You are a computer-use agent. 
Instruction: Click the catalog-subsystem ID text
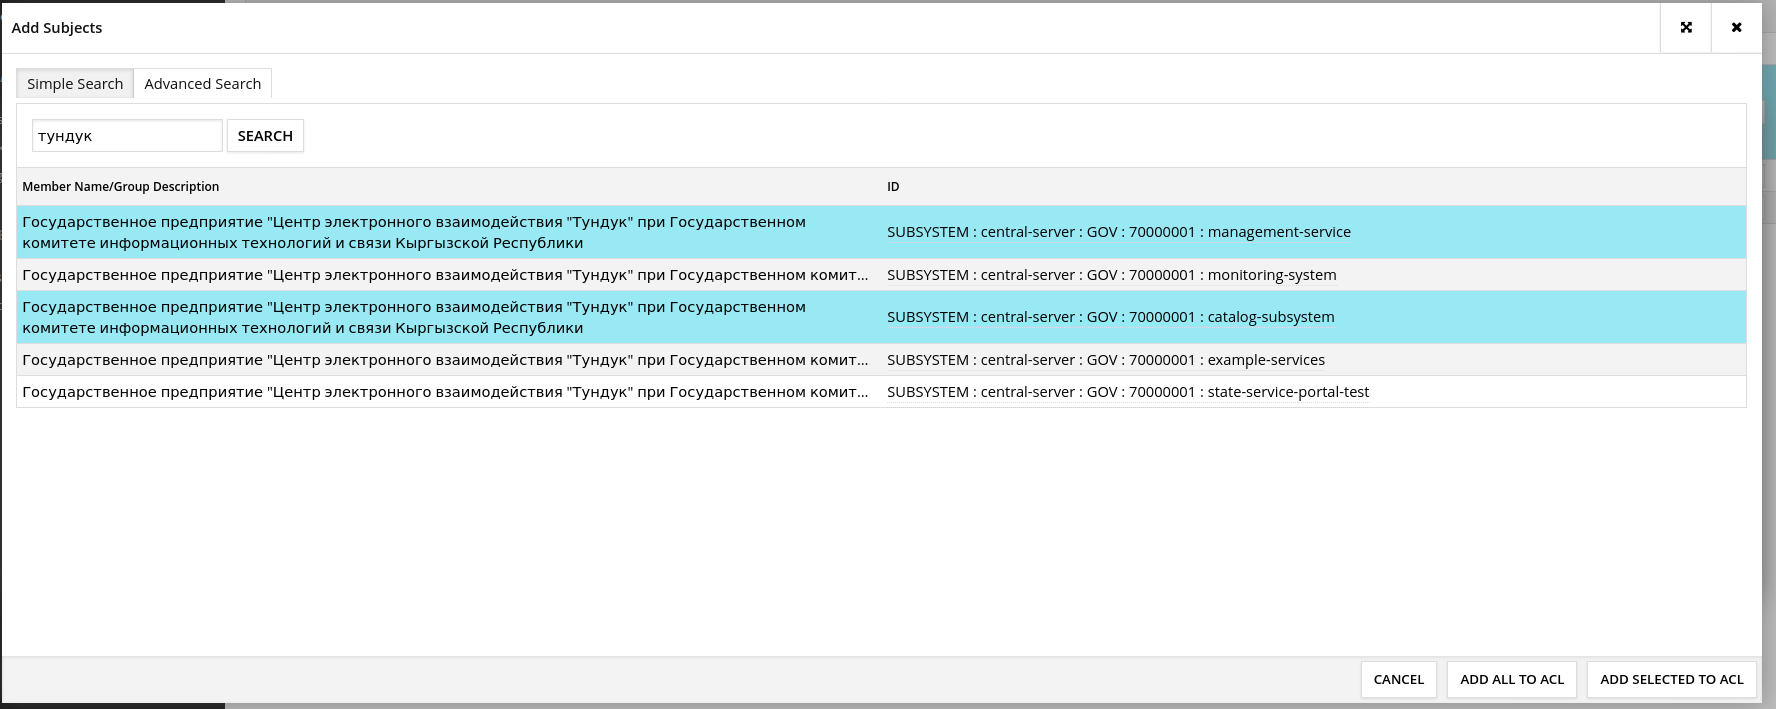click(1110, 317)
